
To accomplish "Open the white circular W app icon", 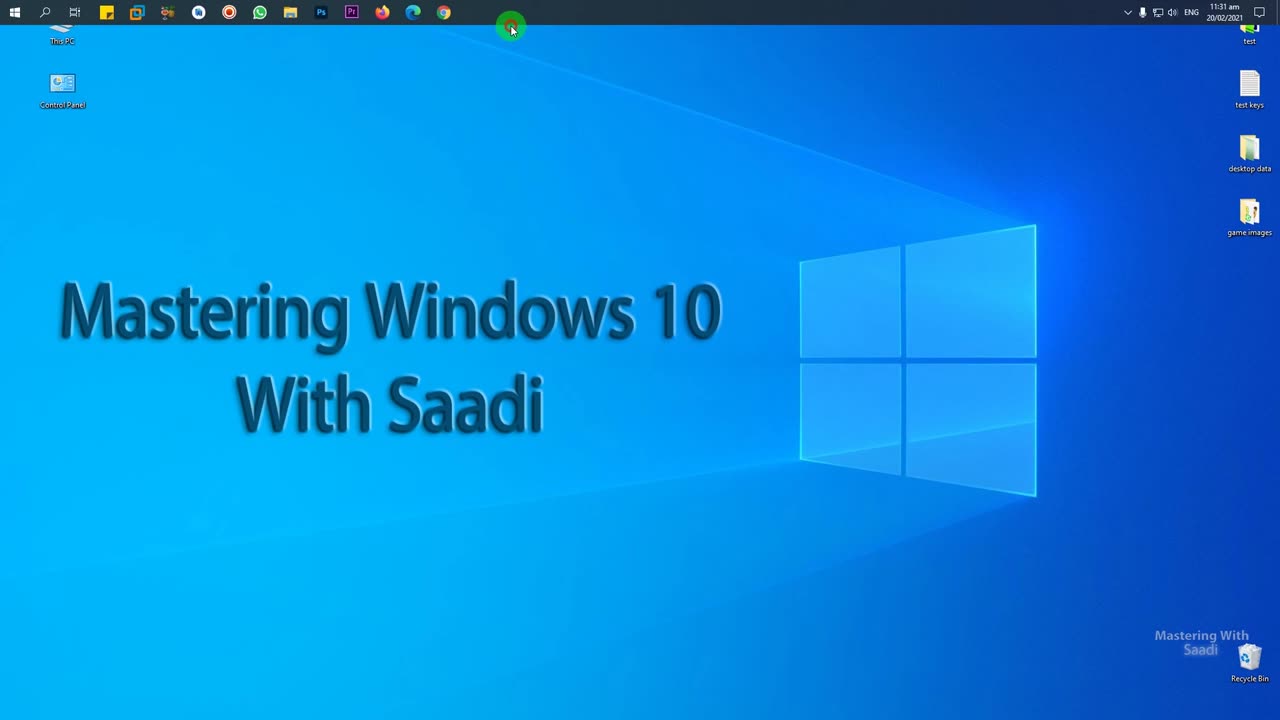I will (199, 12).
